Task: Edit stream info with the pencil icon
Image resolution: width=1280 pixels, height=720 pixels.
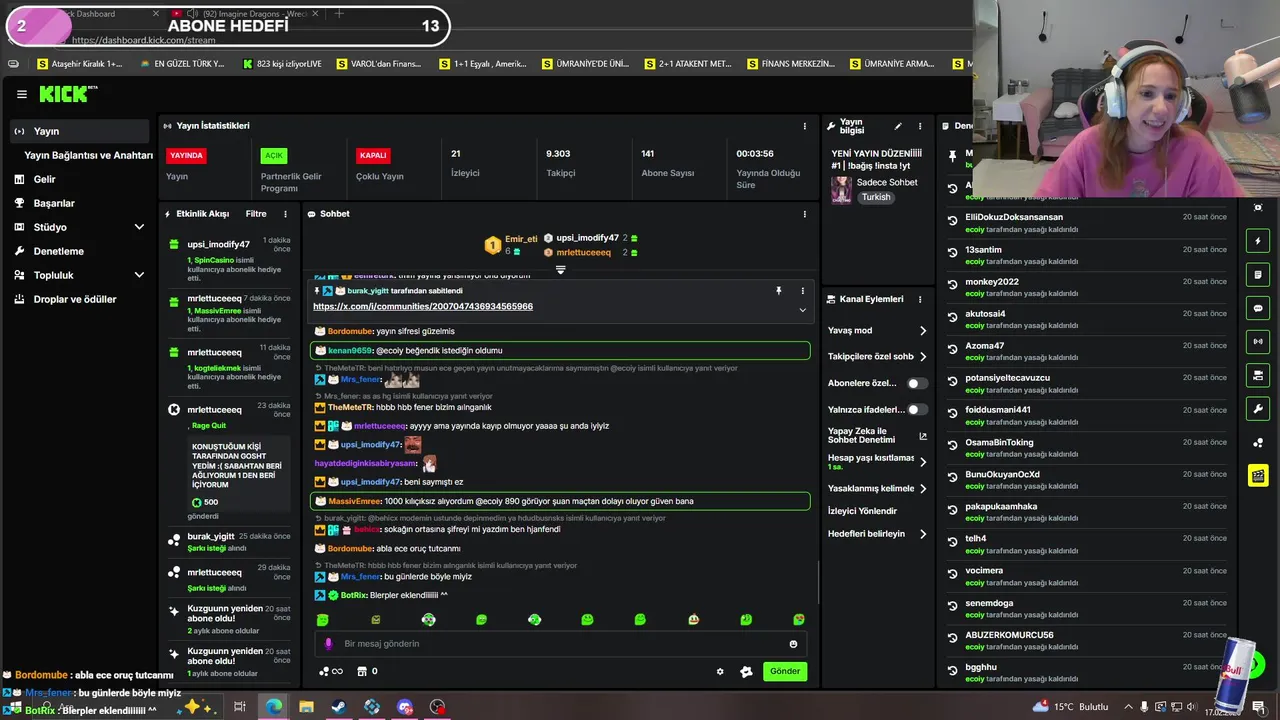Action: [898, 126]
